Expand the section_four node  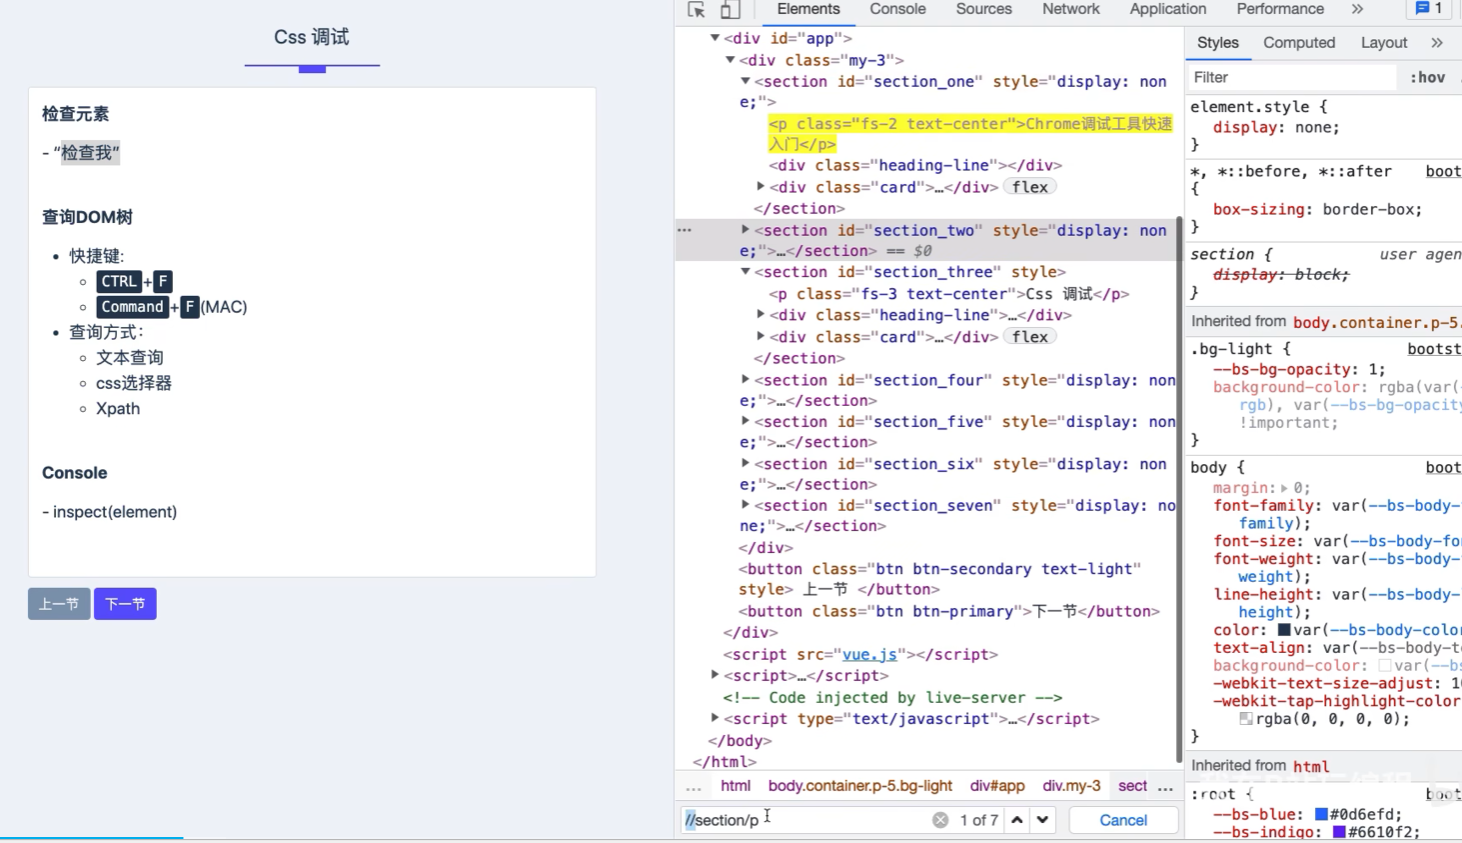(745, 380)
